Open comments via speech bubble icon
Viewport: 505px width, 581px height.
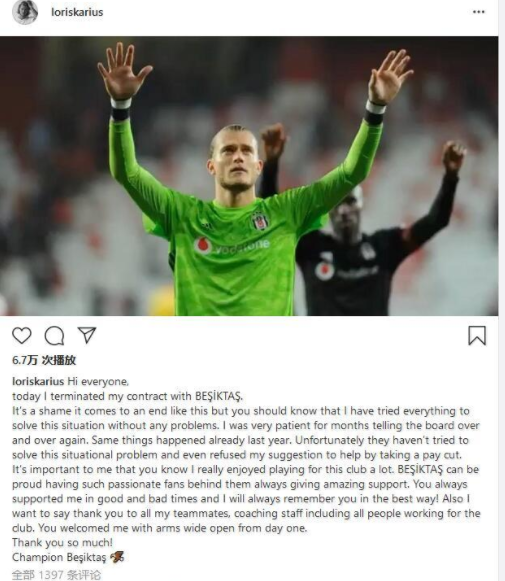coord(54,336)
